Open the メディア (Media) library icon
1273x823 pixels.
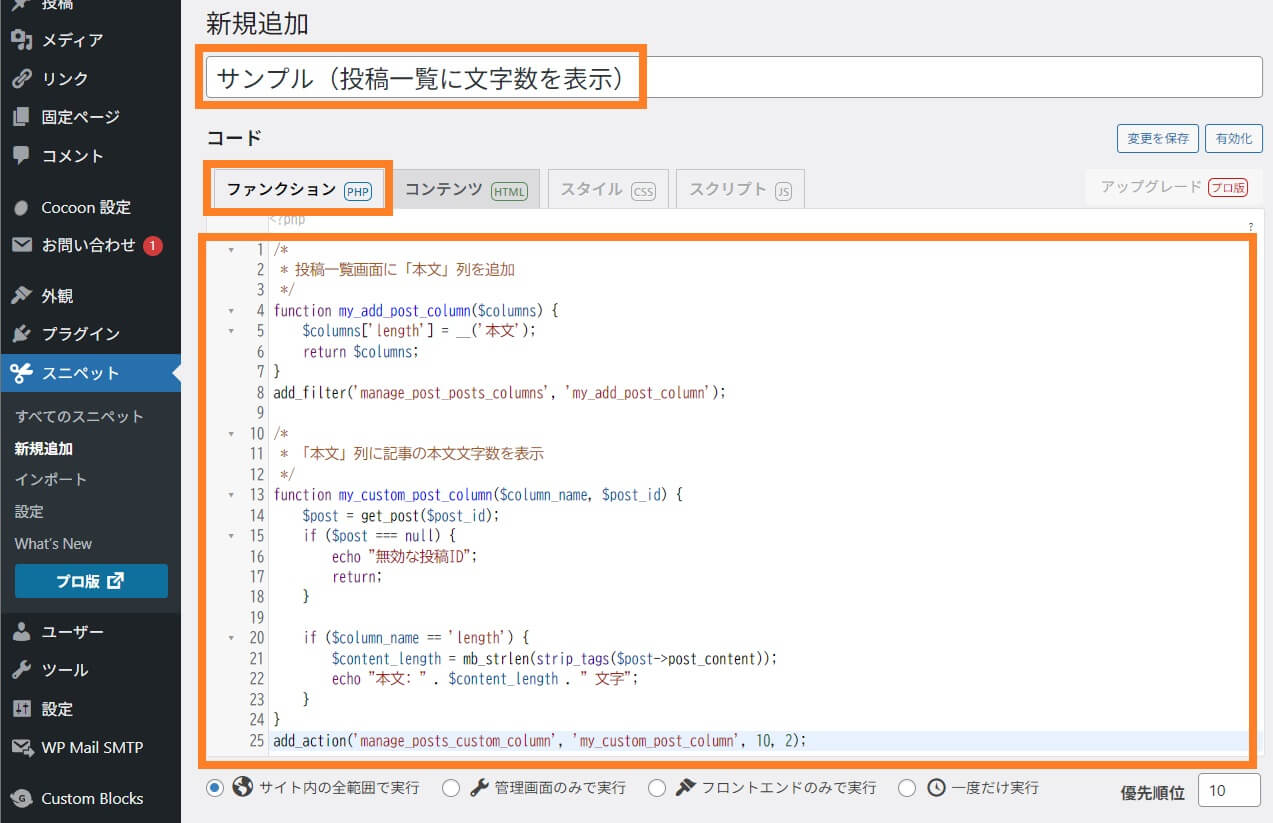20,40
